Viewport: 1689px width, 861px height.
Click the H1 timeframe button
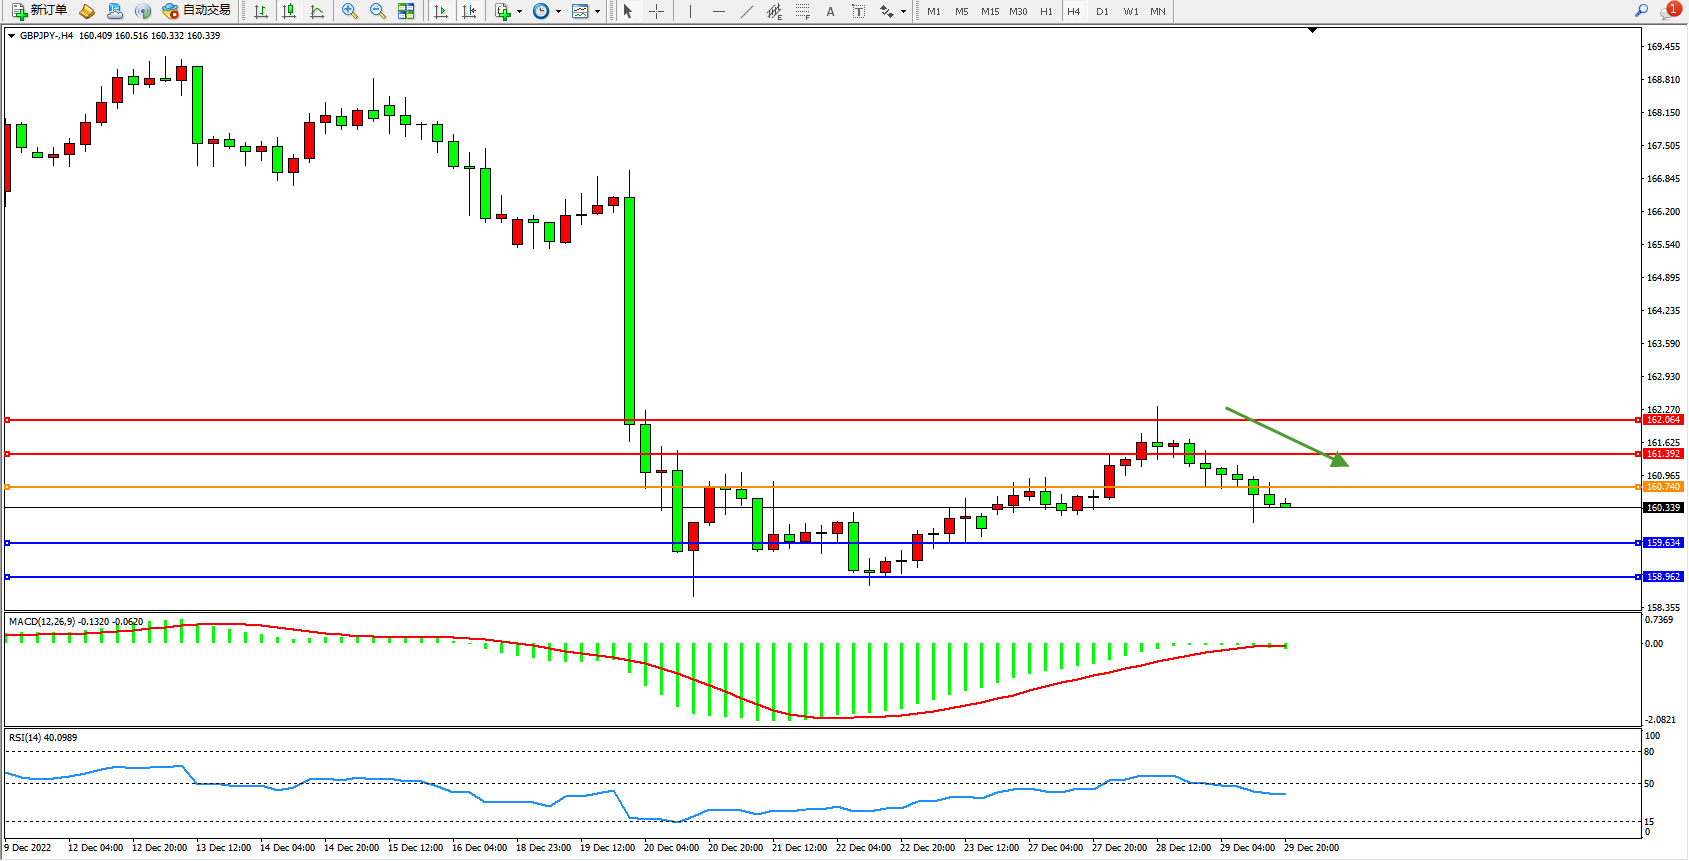1046,11
